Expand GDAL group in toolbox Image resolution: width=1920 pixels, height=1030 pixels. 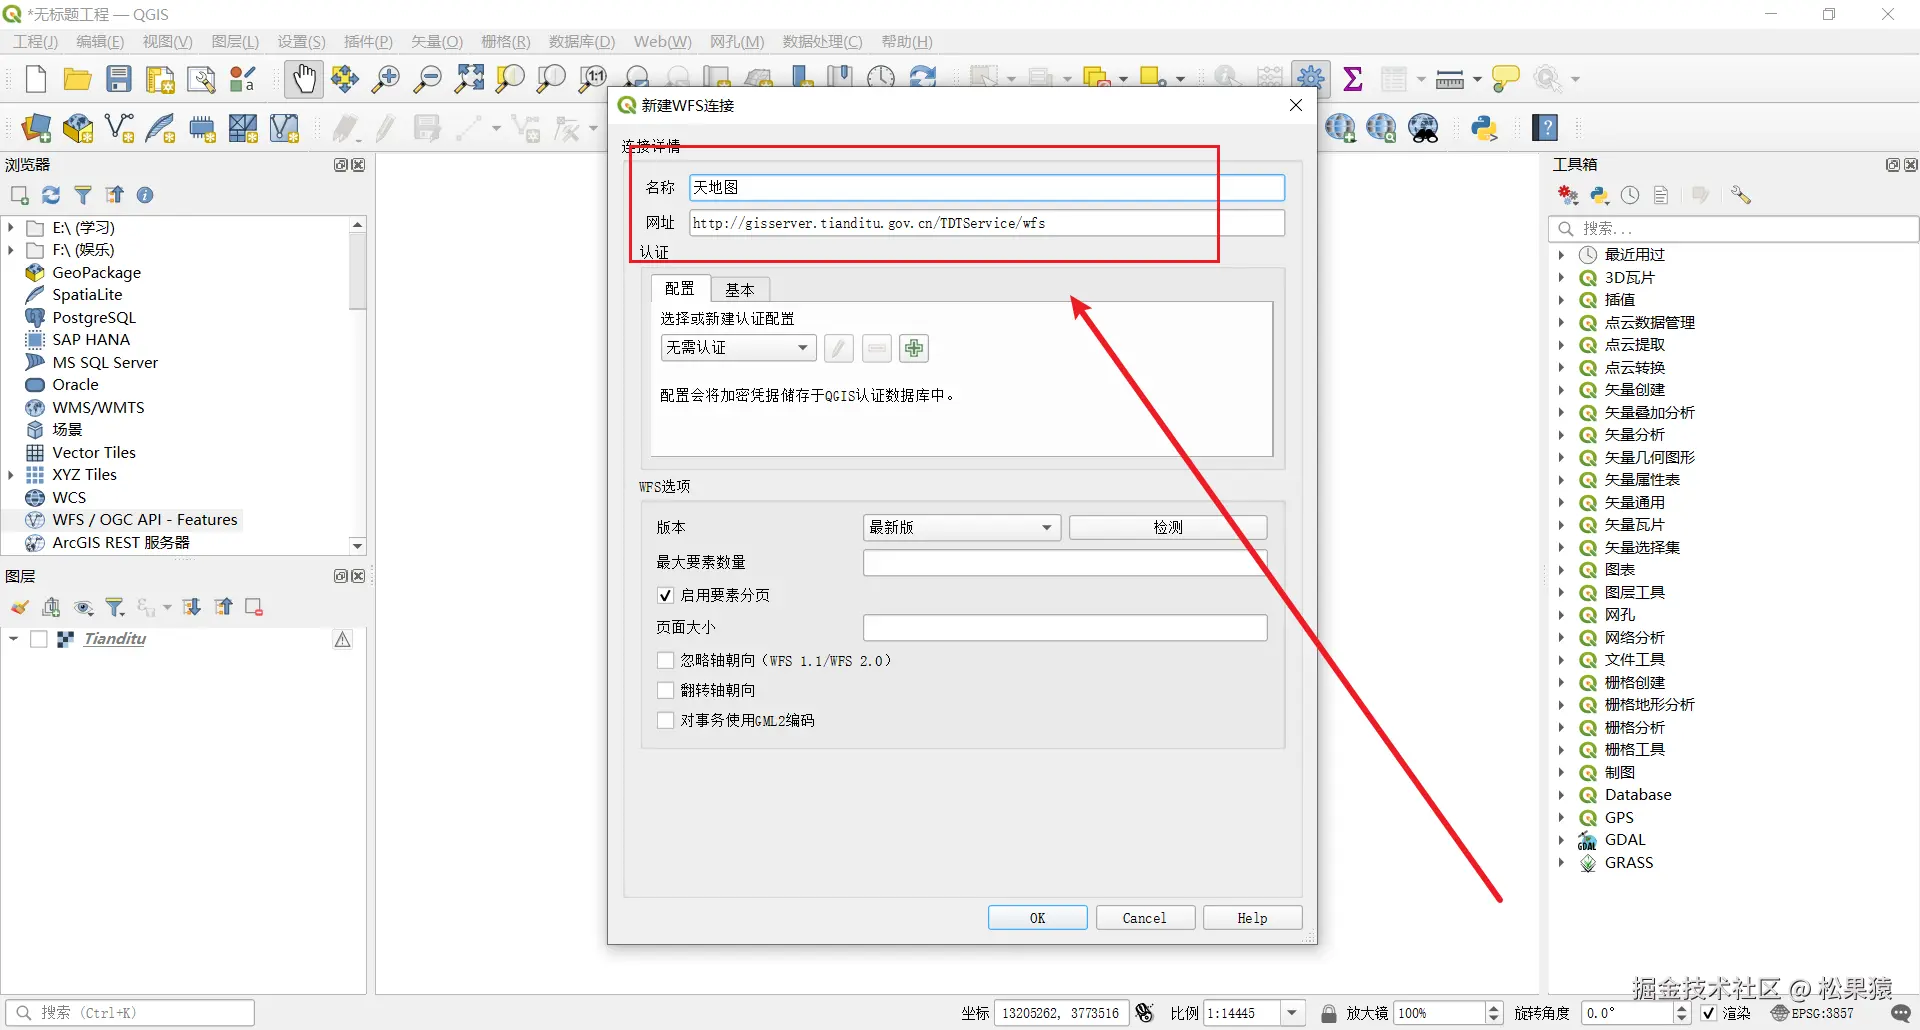coord(1561,840)
